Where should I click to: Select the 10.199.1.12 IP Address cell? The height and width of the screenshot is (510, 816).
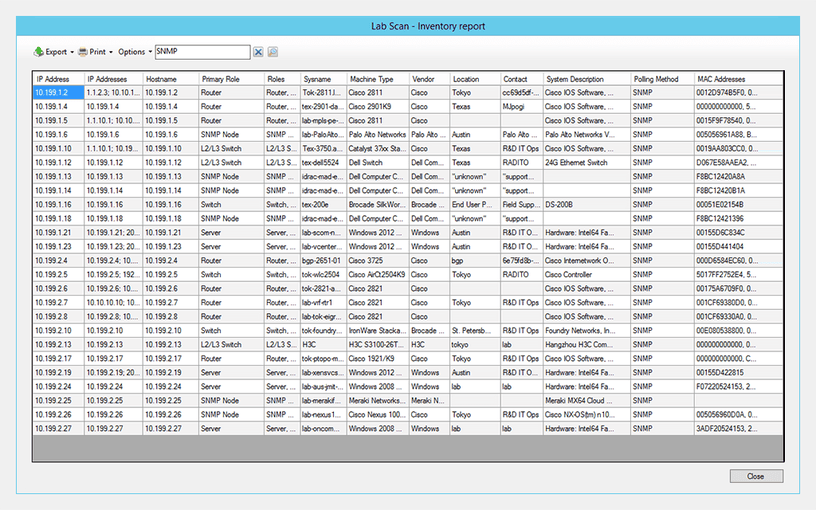[59, 163]
